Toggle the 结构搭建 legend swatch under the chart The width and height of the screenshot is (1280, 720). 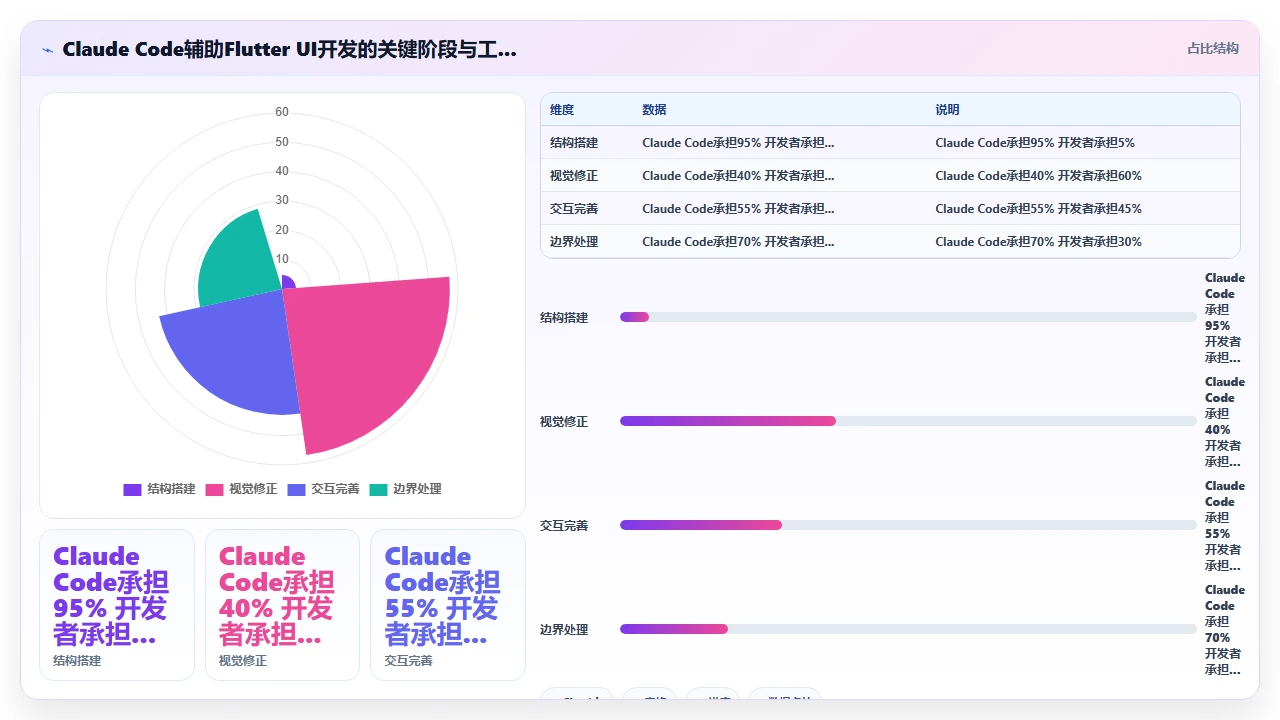tap(132, 489)
